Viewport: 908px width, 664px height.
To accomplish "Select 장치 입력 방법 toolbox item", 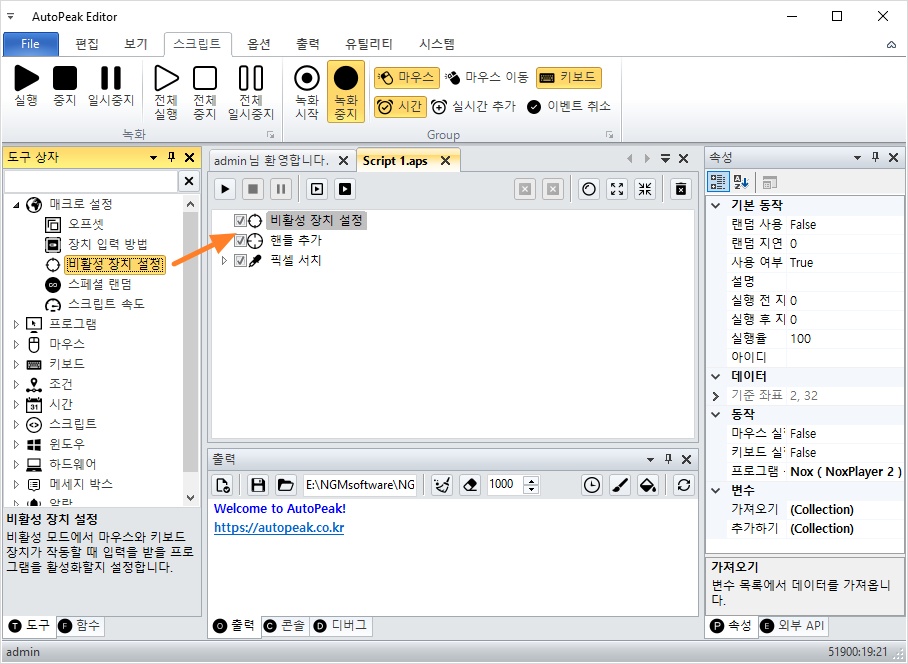I will click(108, 244).
